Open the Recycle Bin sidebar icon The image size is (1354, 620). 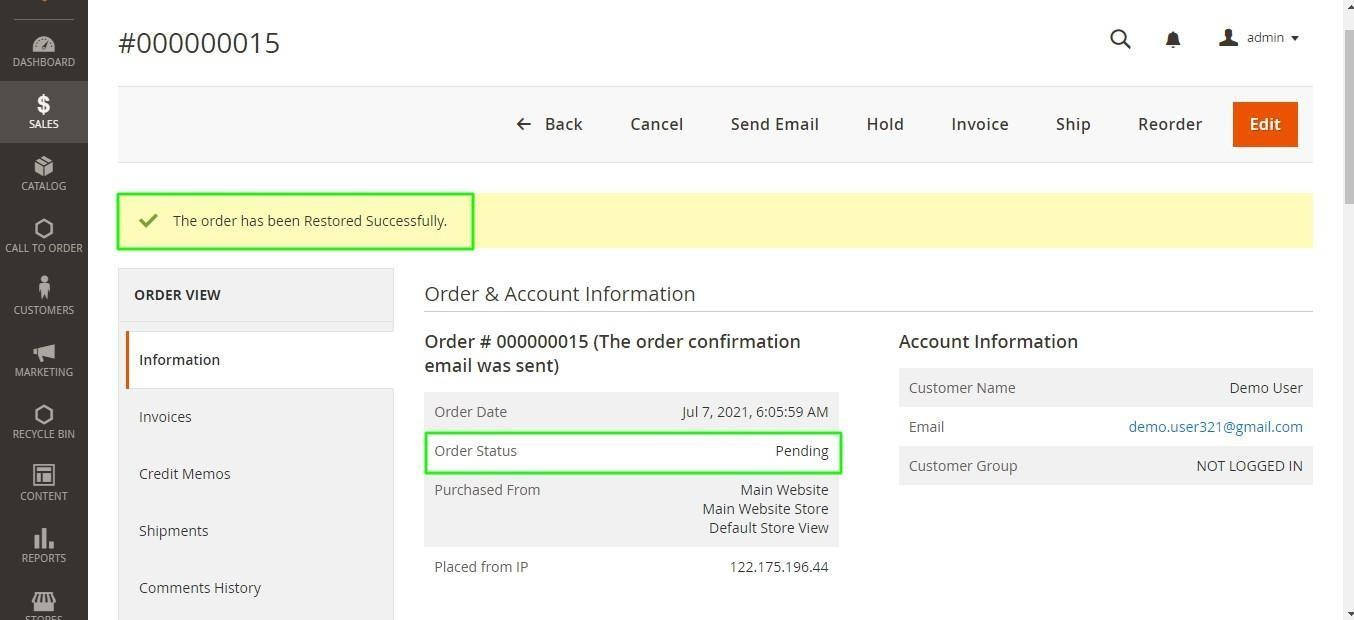pos(43,421)
